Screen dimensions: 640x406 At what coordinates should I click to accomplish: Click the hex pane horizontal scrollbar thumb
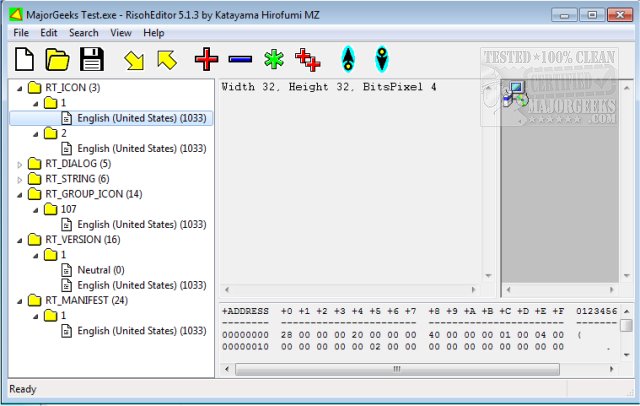click(x=397, y=369)
